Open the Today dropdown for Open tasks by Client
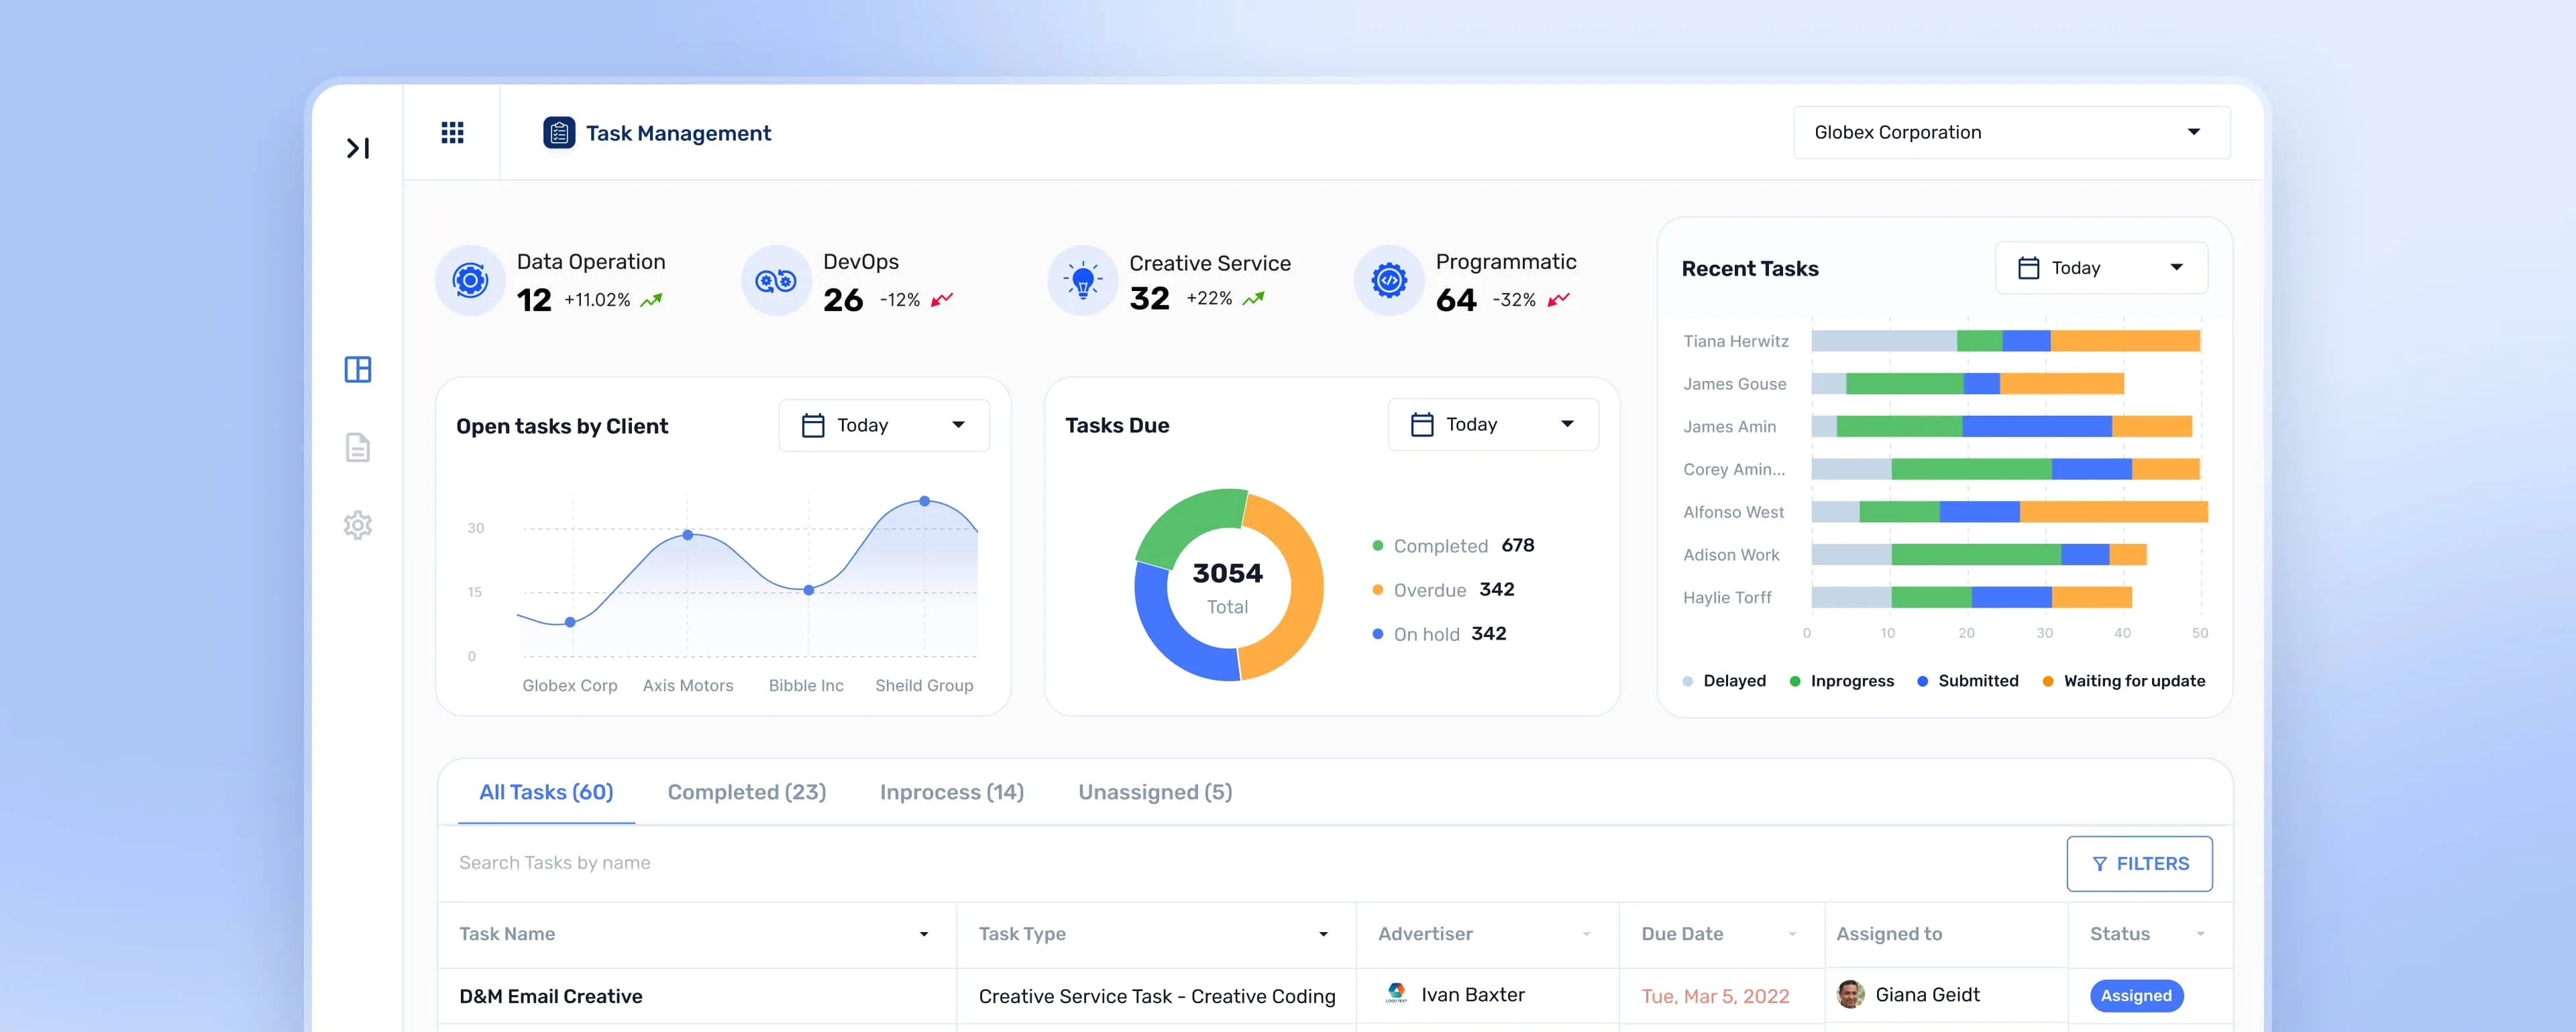This screenshot has width=2576, height=1032. pyautogui.click(x=884, y=425)
